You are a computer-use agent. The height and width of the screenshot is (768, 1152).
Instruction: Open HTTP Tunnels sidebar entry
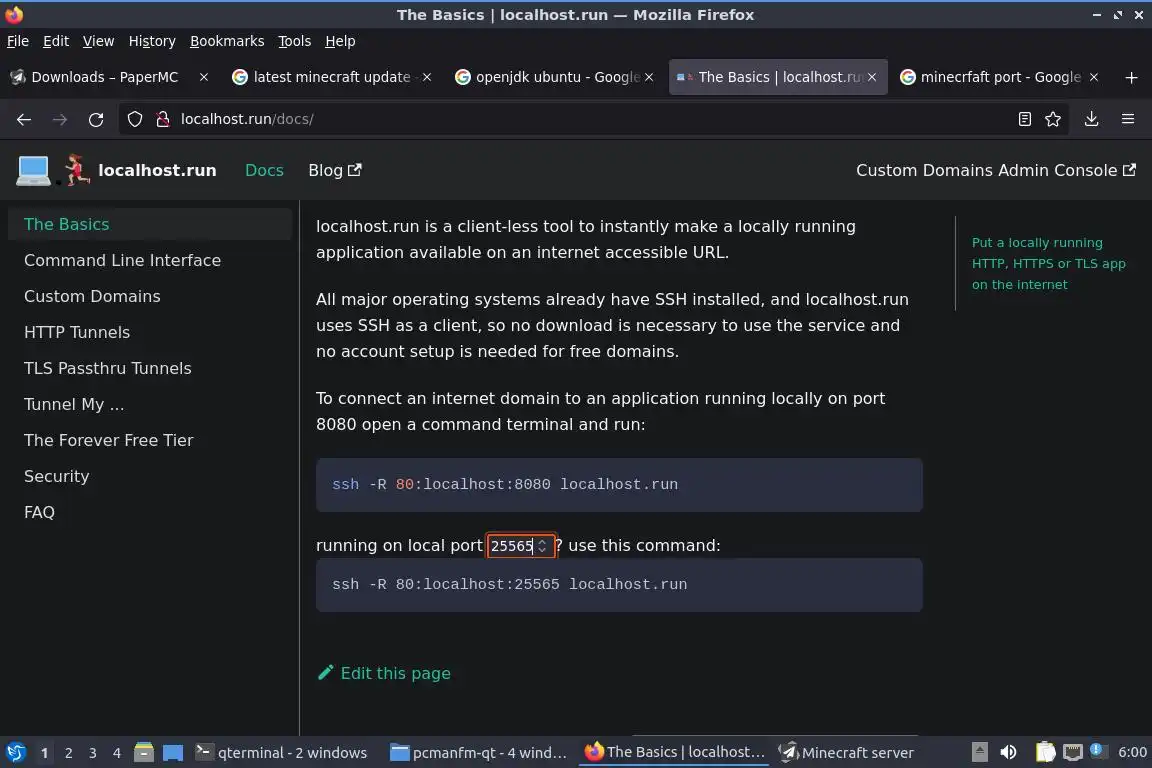pyautogui.click(x=150, y=332)
